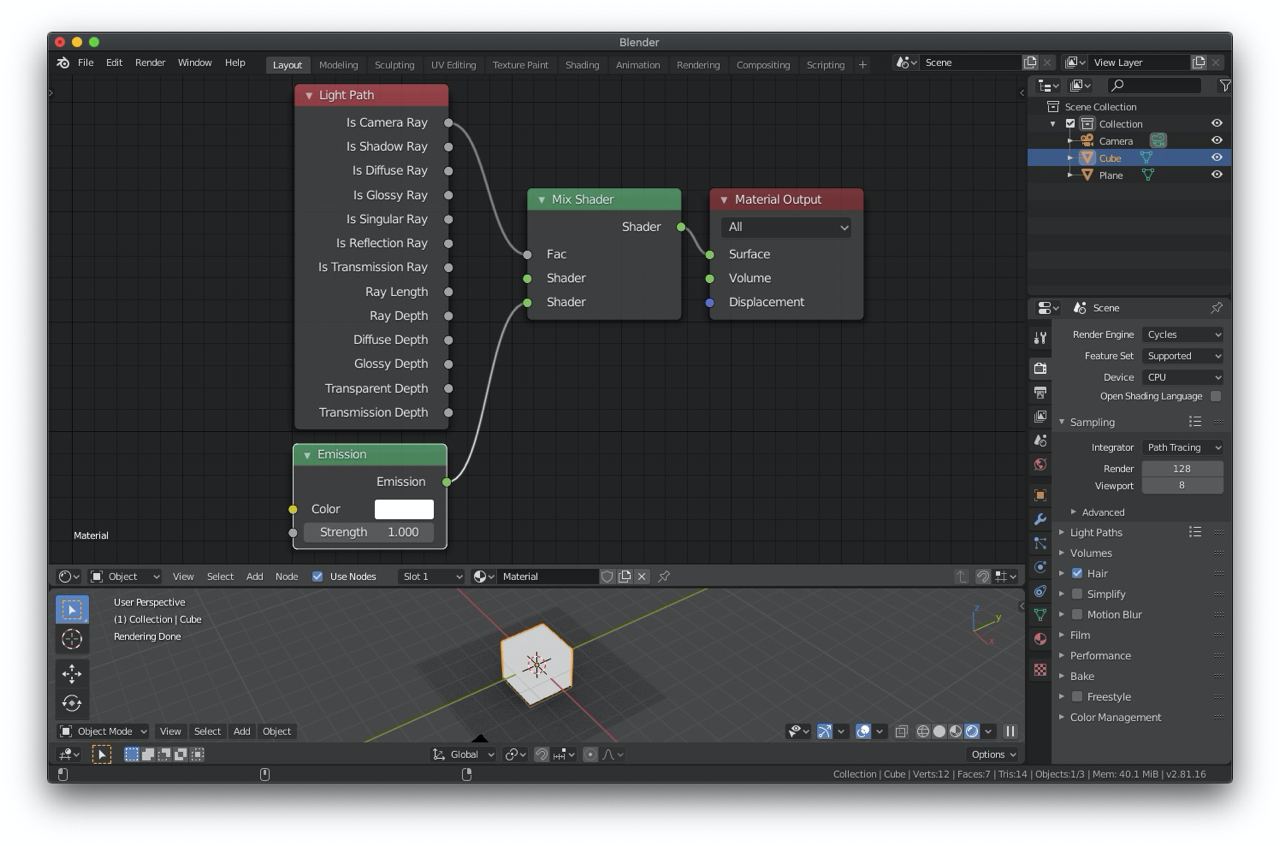
Task: Open the View Layer properties tab
Action: 1040,417
